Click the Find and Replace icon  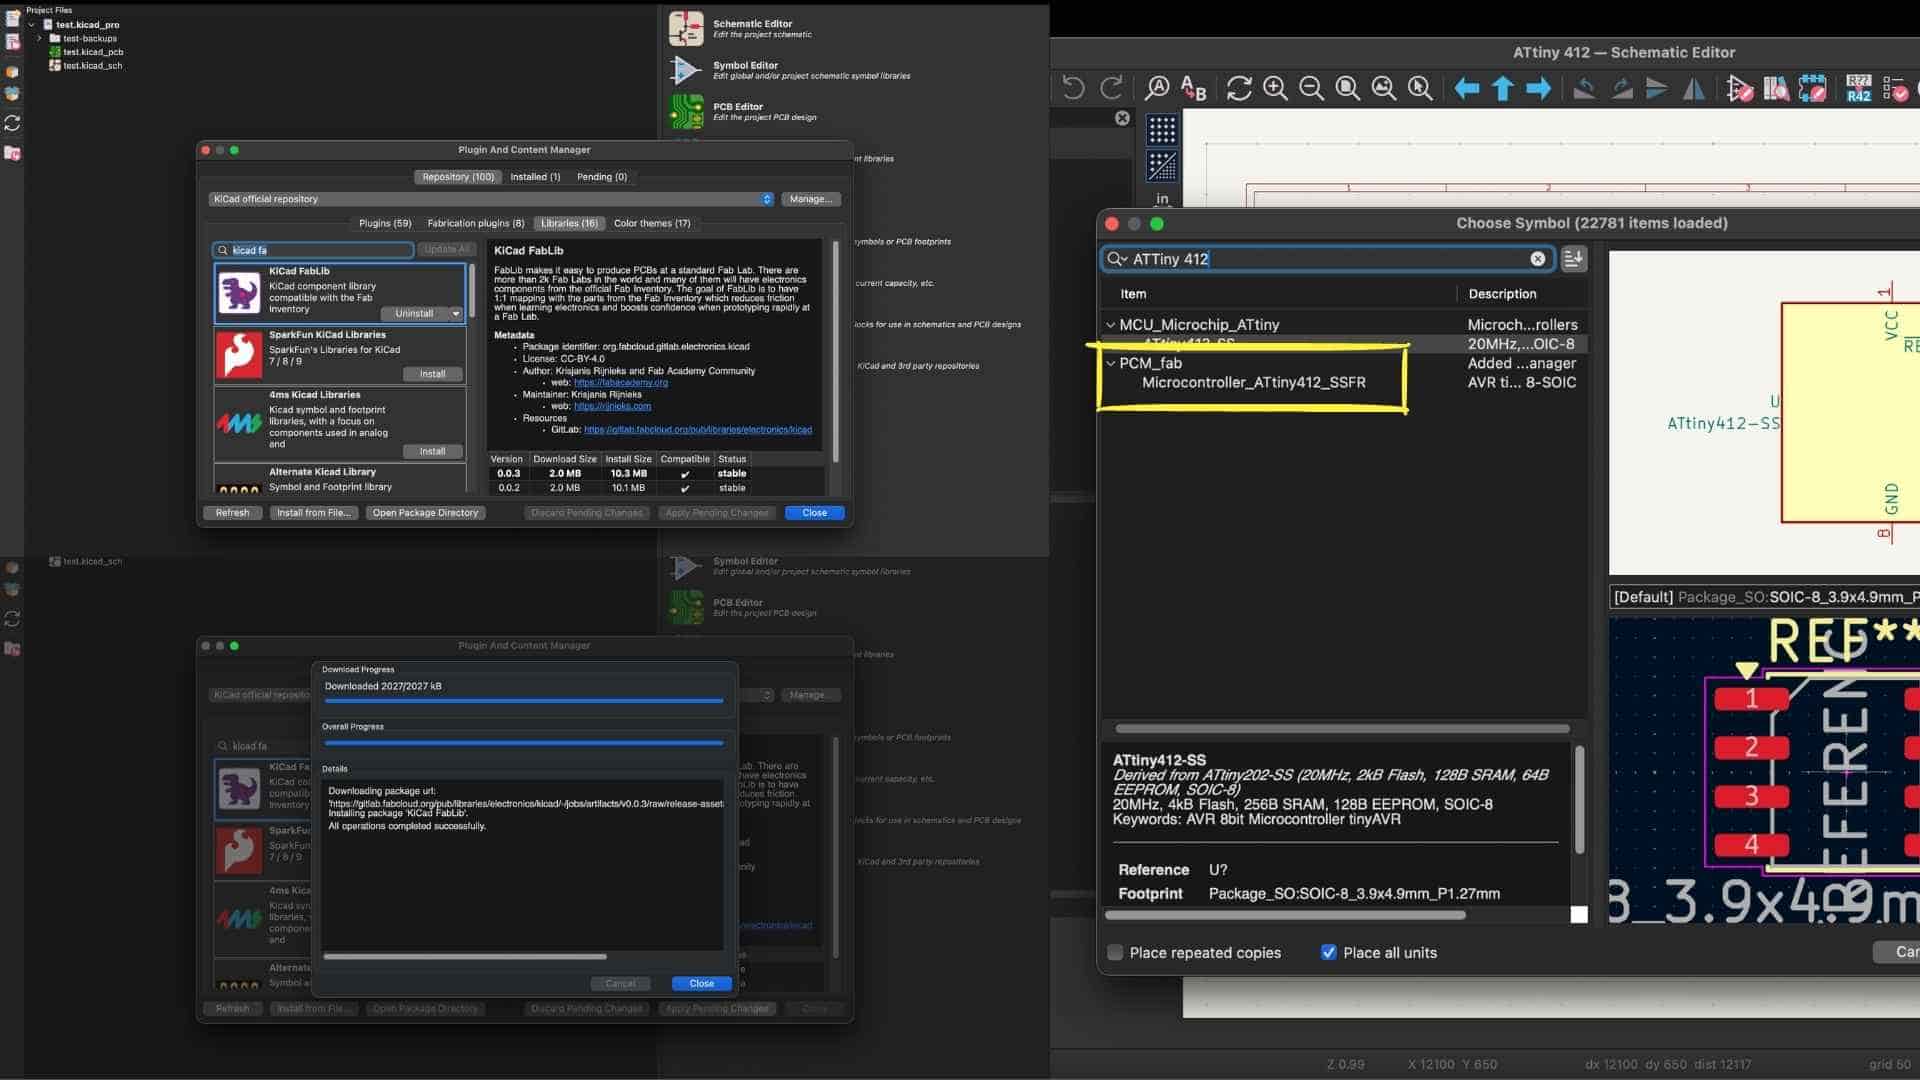(1193, 88)
